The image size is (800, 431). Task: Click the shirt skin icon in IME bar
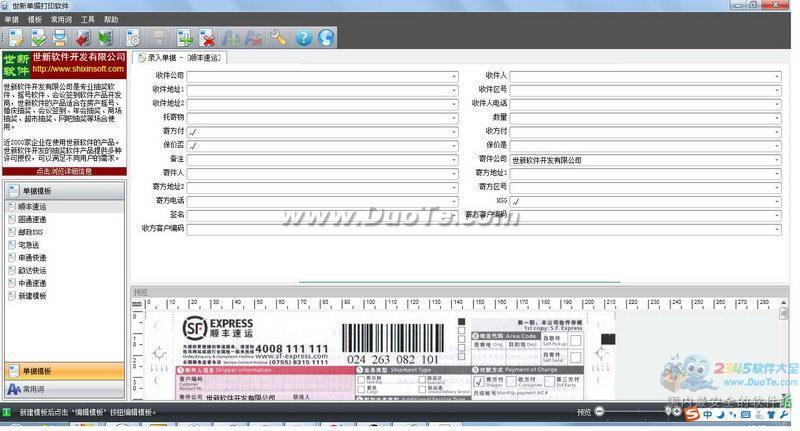tap(771, 415)
